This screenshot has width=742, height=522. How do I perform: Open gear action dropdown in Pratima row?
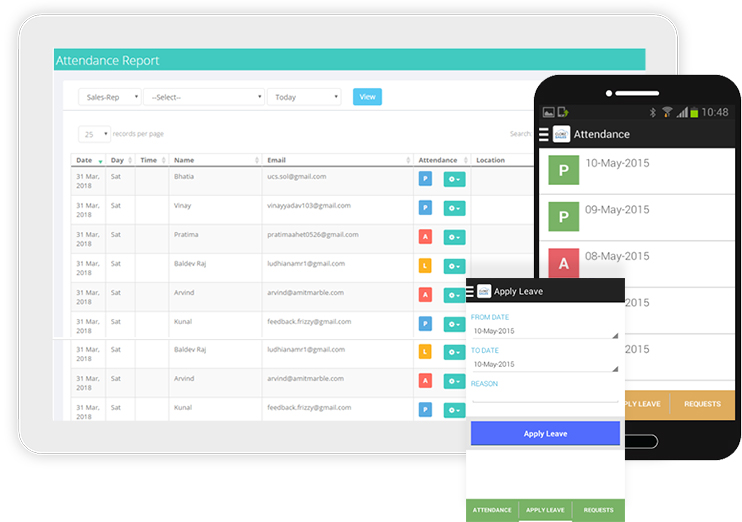click(454, 237)
